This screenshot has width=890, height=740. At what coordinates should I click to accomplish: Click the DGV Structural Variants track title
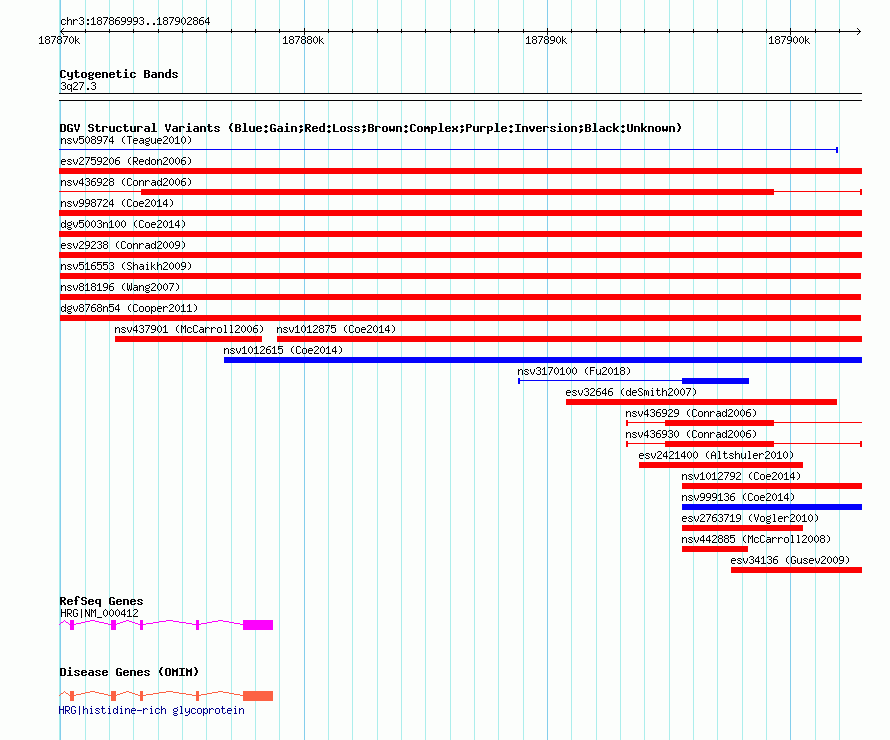coord(370,128)
